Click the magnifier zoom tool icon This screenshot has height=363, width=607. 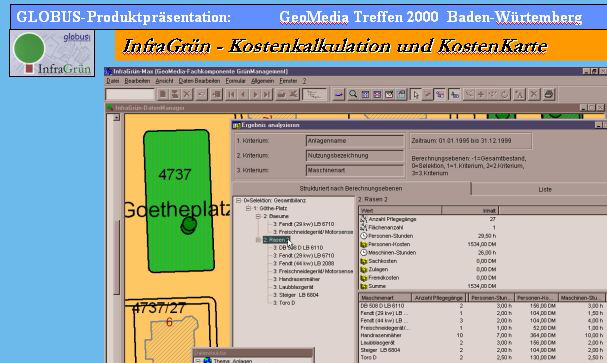(353, 94)
